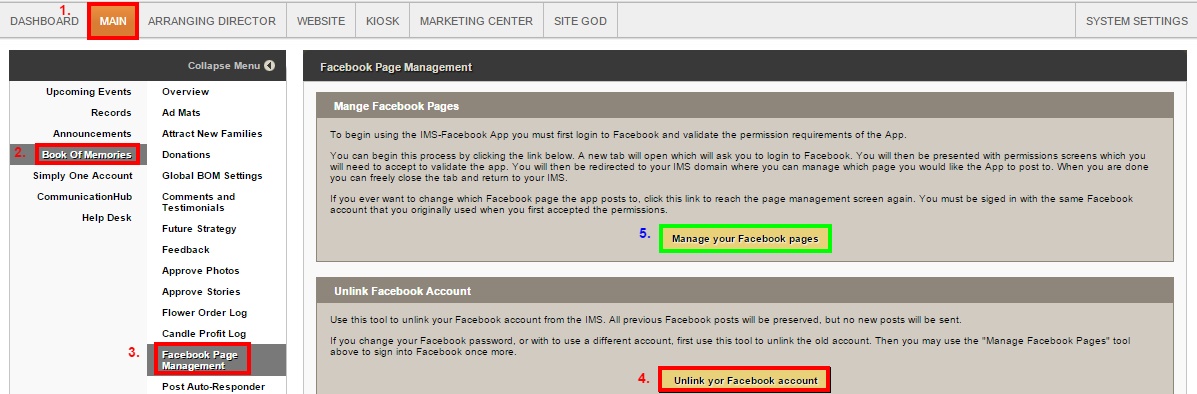Viewport: 1197px width, 394px height.
Task: Go to Approve Photos
Action: tap(201, 271)
